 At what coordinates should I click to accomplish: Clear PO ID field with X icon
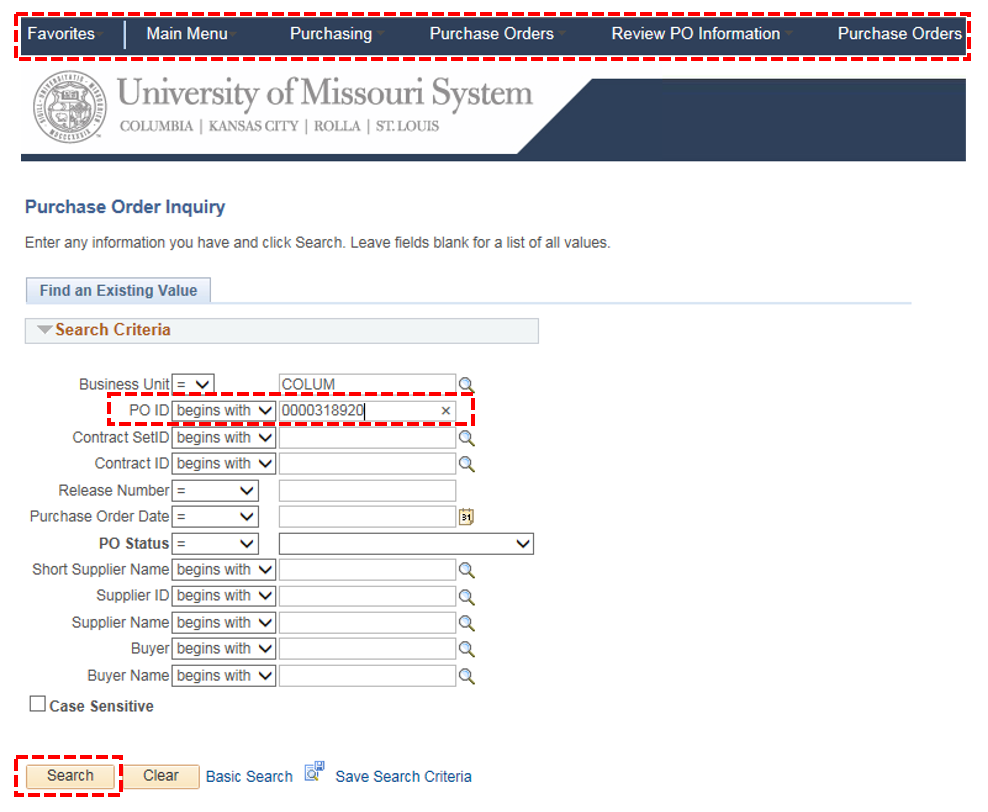(445, 411)
